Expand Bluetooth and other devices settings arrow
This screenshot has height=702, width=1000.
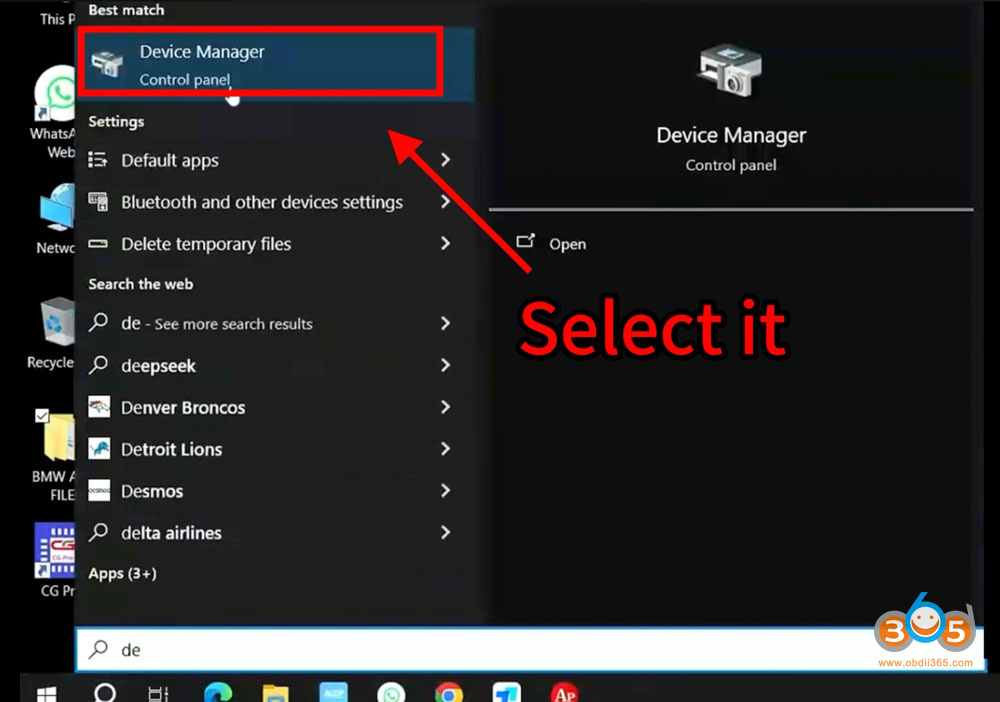point(445,202)
